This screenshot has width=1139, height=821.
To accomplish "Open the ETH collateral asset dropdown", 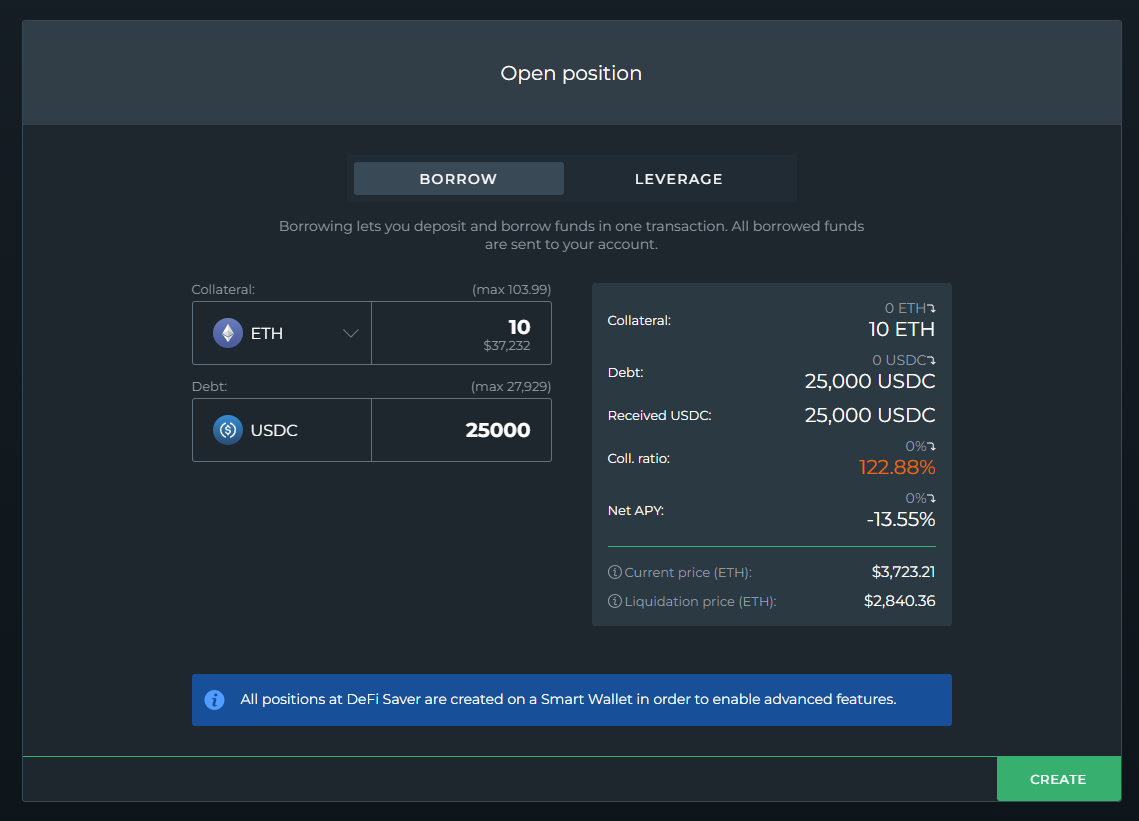I will (282, 333).
